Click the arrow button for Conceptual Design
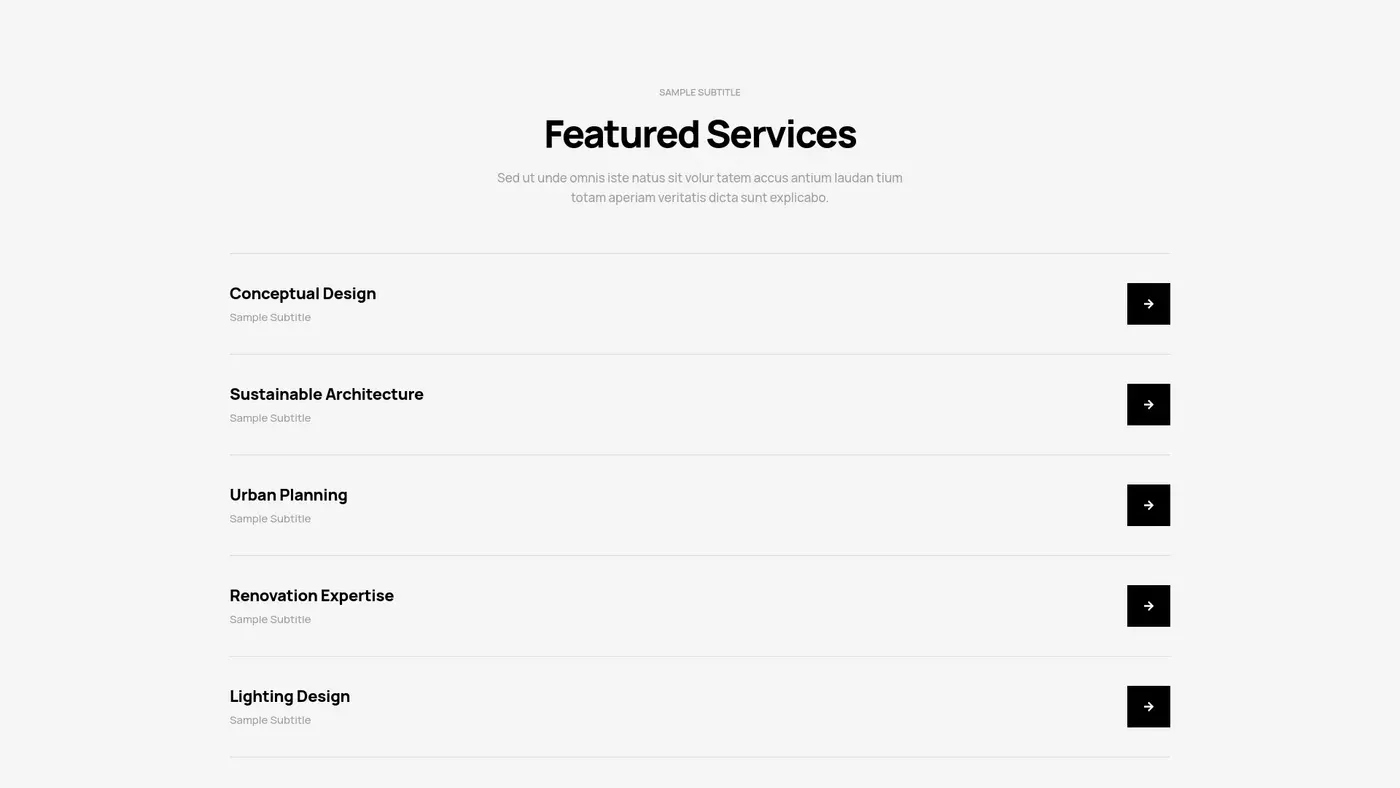1400x788 pixels. [1148, 304]
